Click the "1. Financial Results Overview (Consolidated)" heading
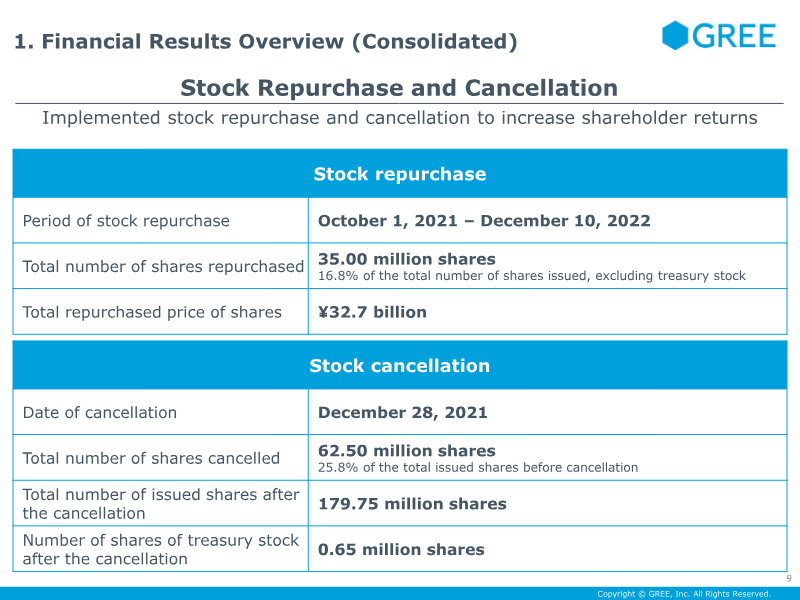The image size is (800, 600). pos(265,41)
